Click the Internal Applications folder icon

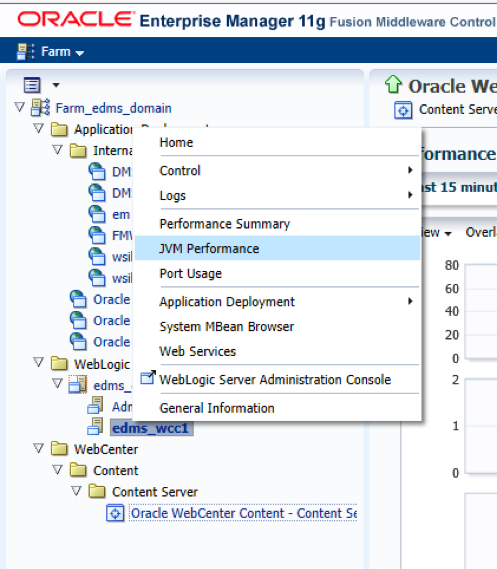click(x=78, y=150)
